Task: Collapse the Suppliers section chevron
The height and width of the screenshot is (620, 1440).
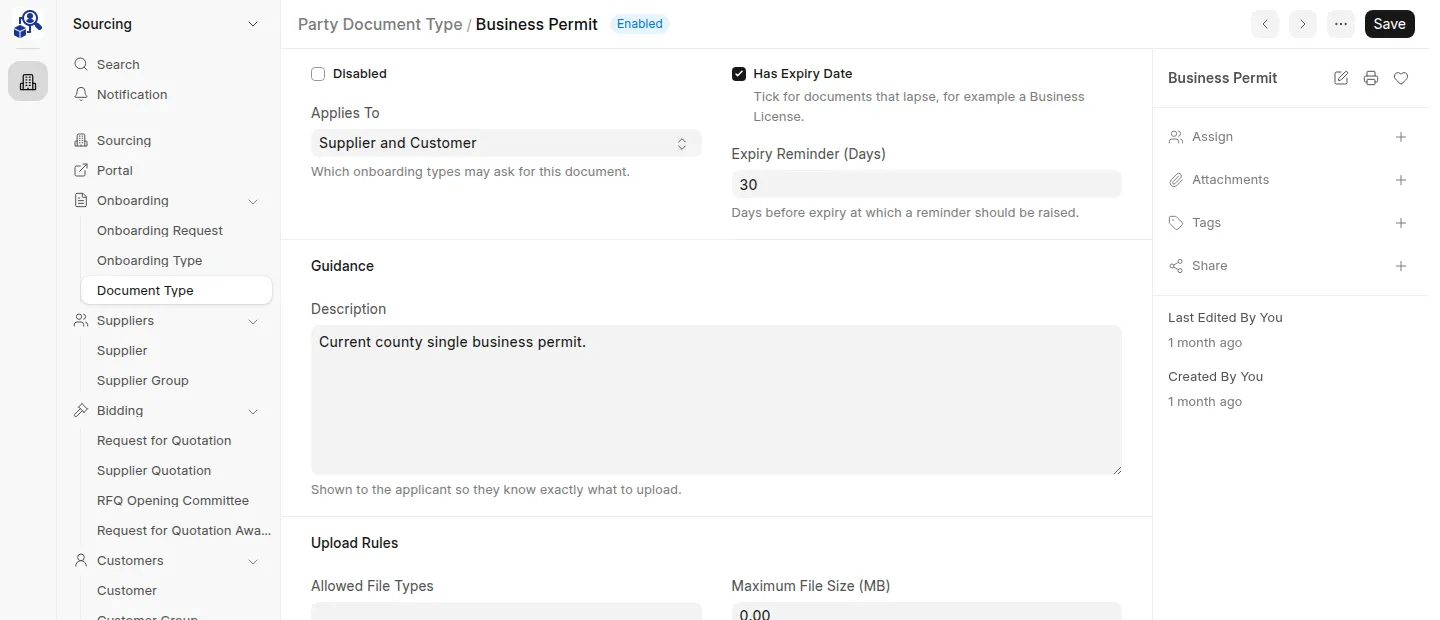Action: [253, 321]
